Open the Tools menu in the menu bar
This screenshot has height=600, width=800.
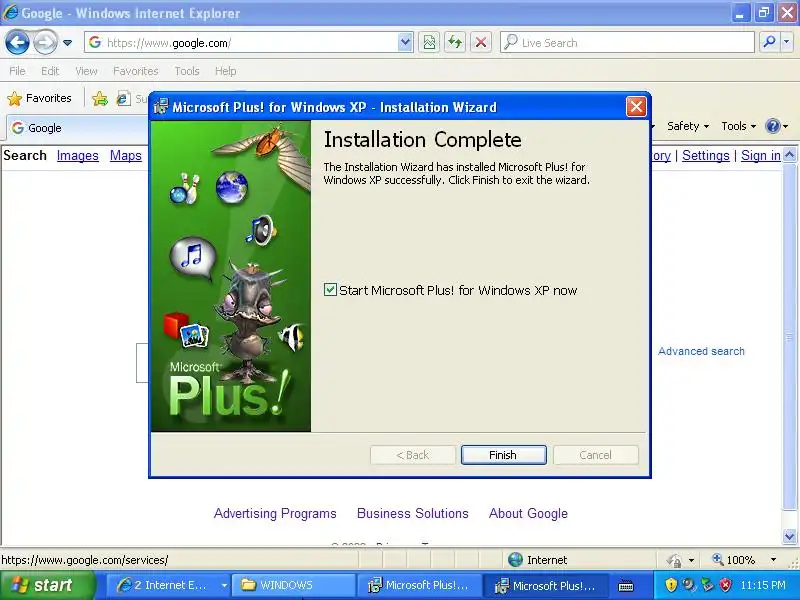[187, 71]
